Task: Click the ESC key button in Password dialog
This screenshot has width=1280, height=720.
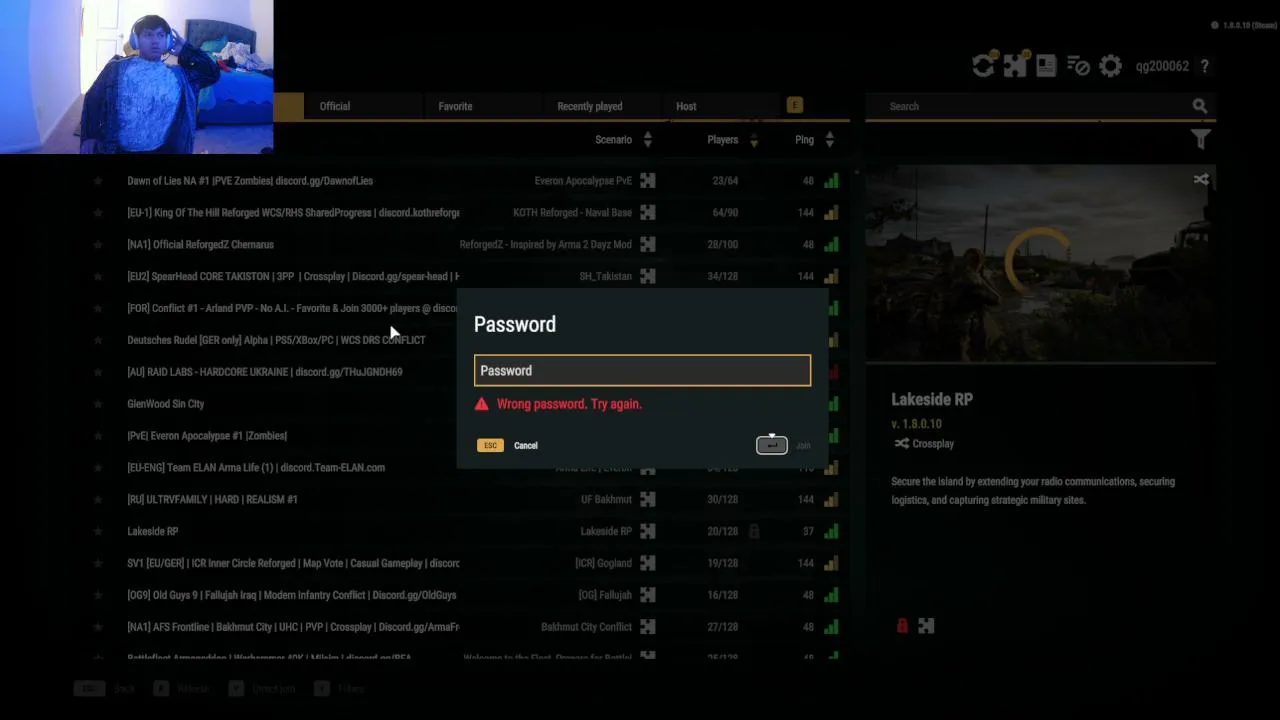Action: tap(490, 446)
